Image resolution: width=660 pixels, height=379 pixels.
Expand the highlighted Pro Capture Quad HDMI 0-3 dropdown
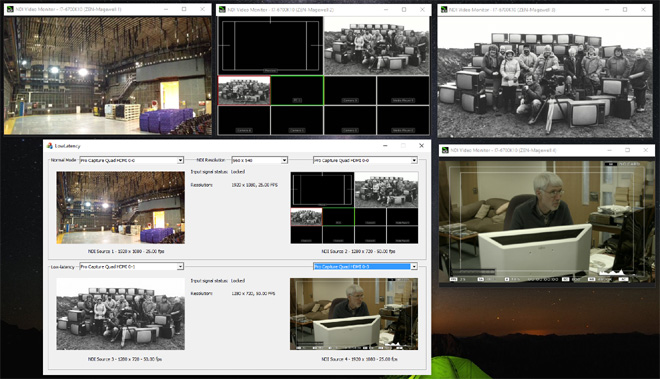[365, 266]
